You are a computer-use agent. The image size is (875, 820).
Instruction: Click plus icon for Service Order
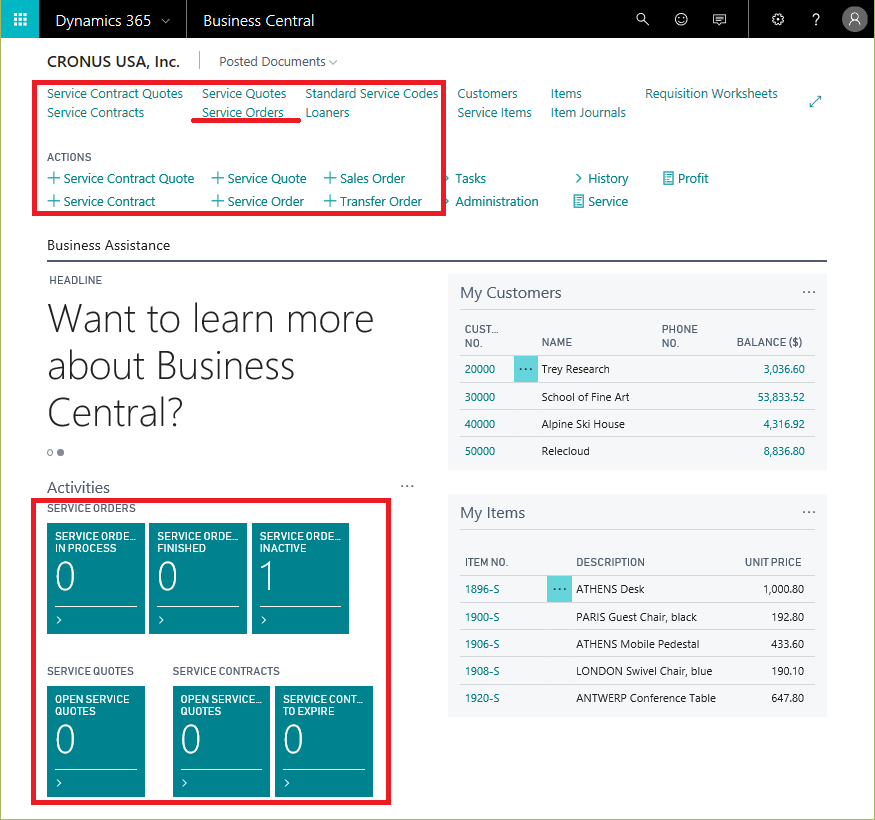218,201
